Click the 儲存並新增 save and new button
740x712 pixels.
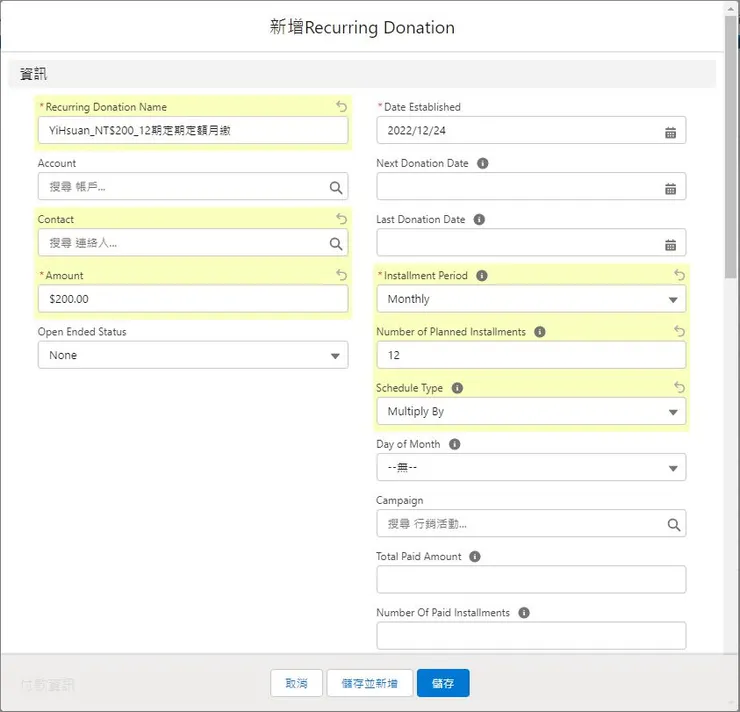(369, 683)
